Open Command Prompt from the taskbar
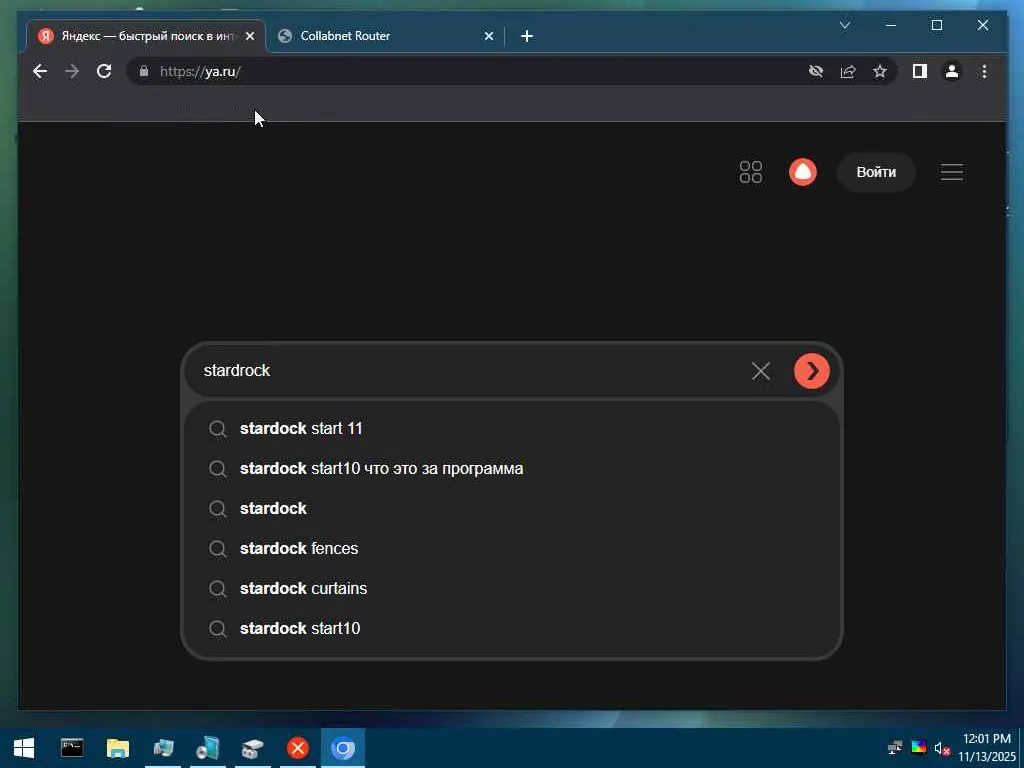 coord(72,748)
